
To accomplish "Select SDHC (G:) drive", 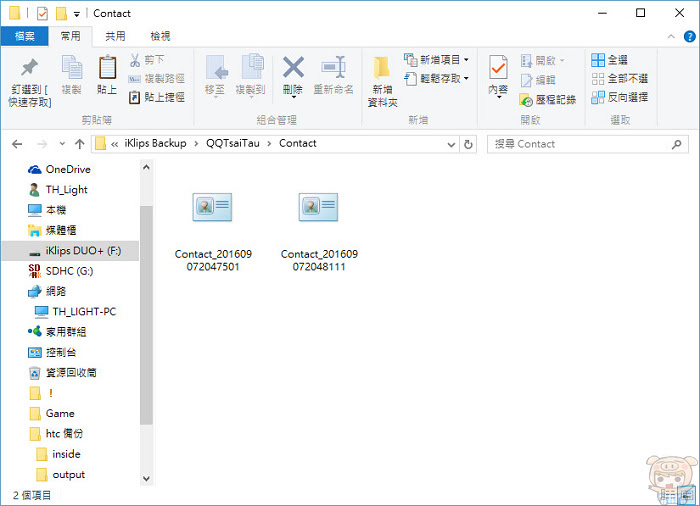I will (x=61, y=271).
